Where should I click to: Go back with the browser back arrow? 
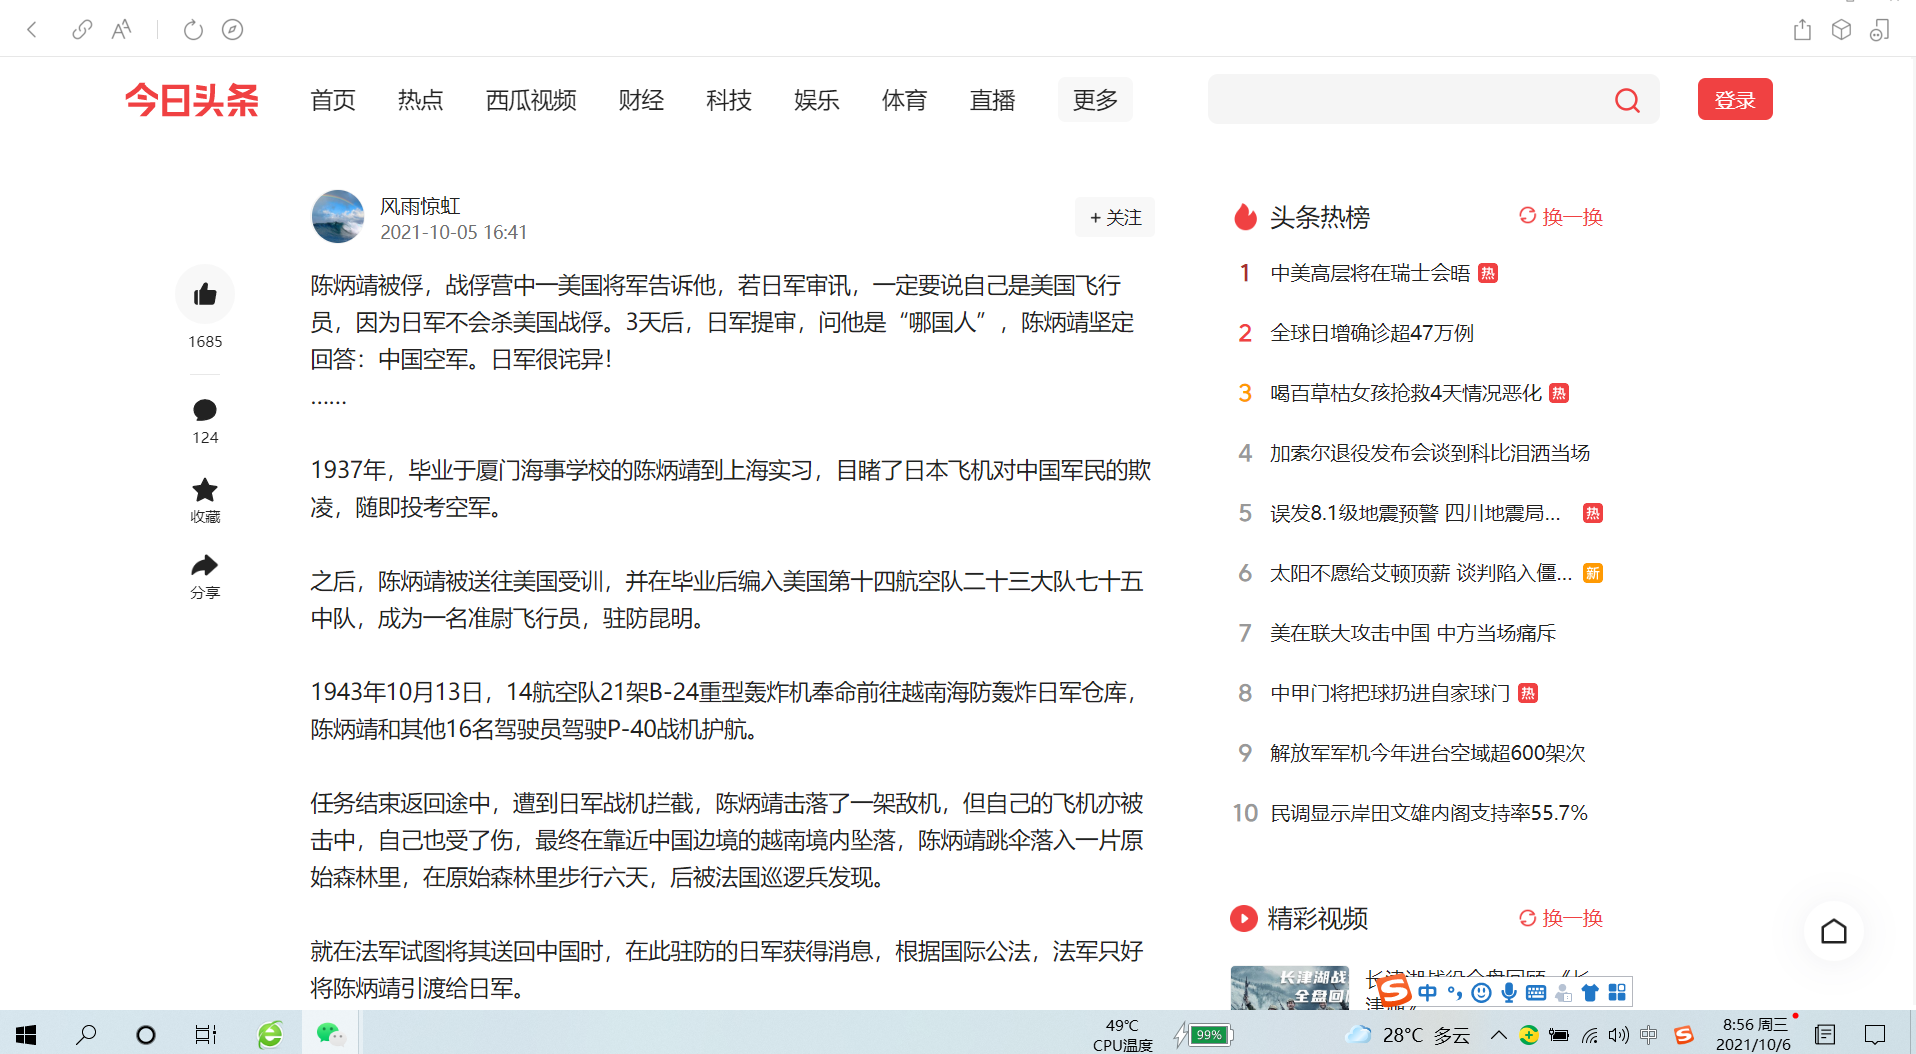click(x=32, y=30)
